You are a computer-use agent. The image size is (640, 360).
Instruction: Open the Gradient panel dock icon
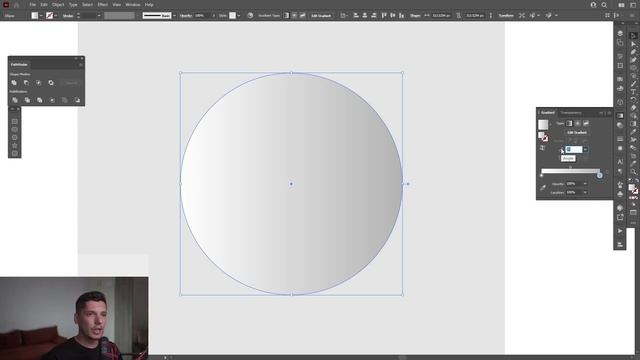[x=620, y=116]
